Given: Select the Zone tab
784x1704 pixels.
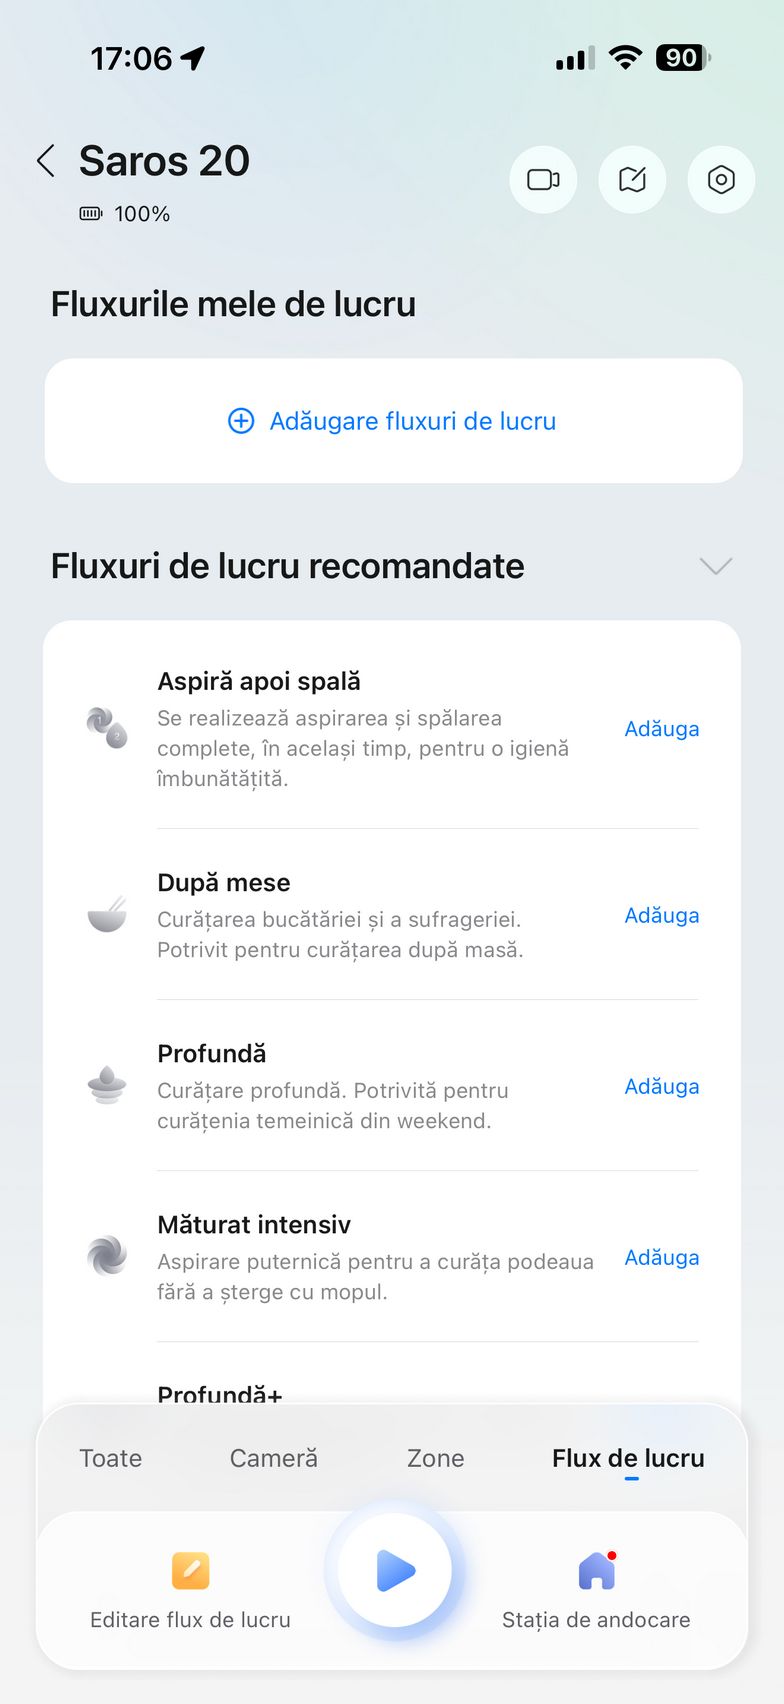Looking at the screenshot, I should click(436, 1458).
